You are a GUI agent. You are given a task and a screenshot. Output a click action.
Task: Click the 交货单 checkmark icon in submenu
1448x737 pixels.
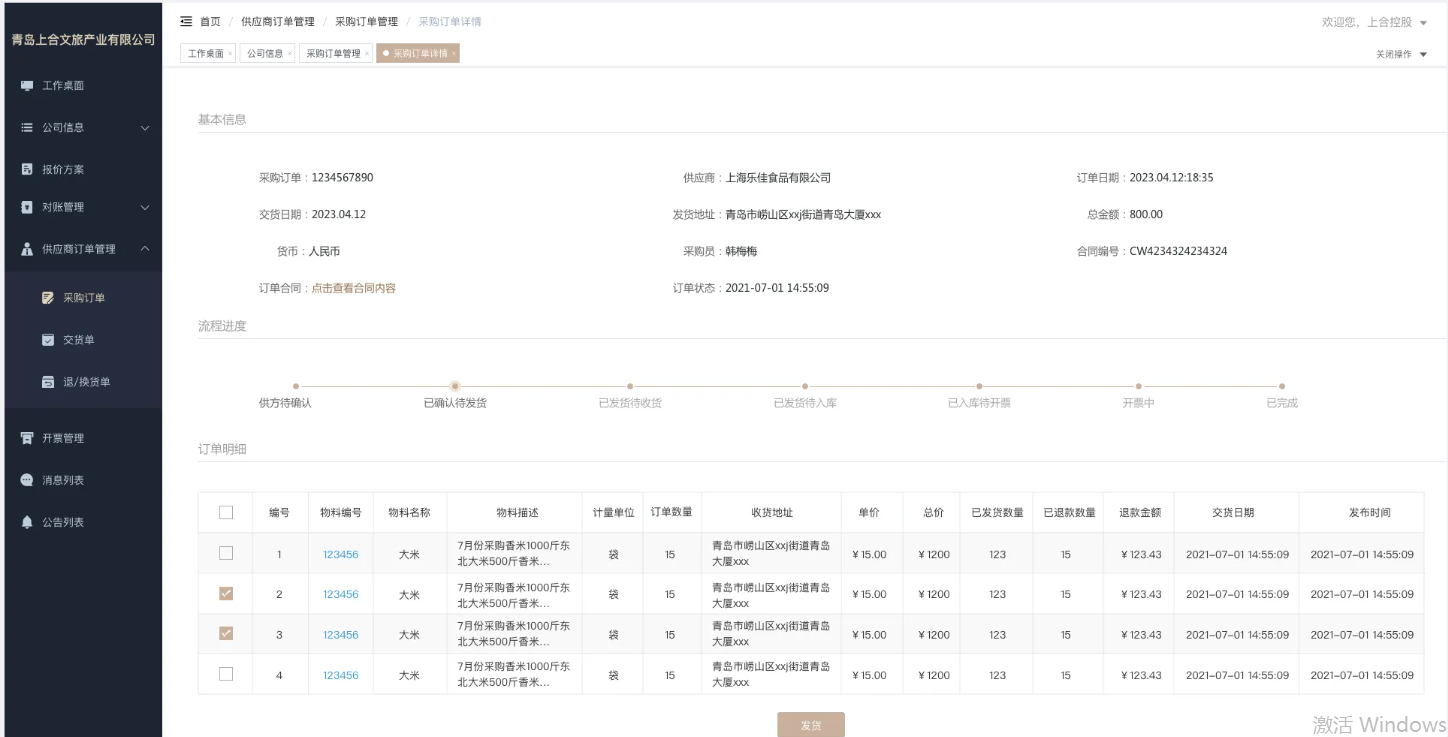pyautogui.click(x=48, y=340)
